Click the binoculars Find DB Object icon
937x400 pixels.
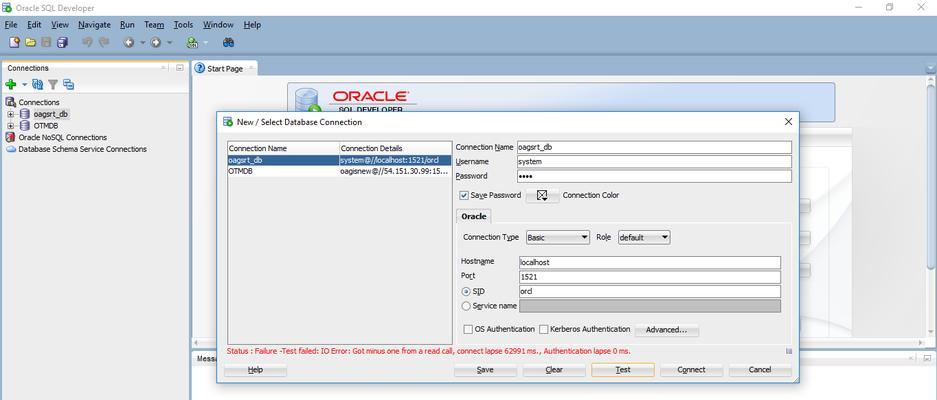[228, 42]
